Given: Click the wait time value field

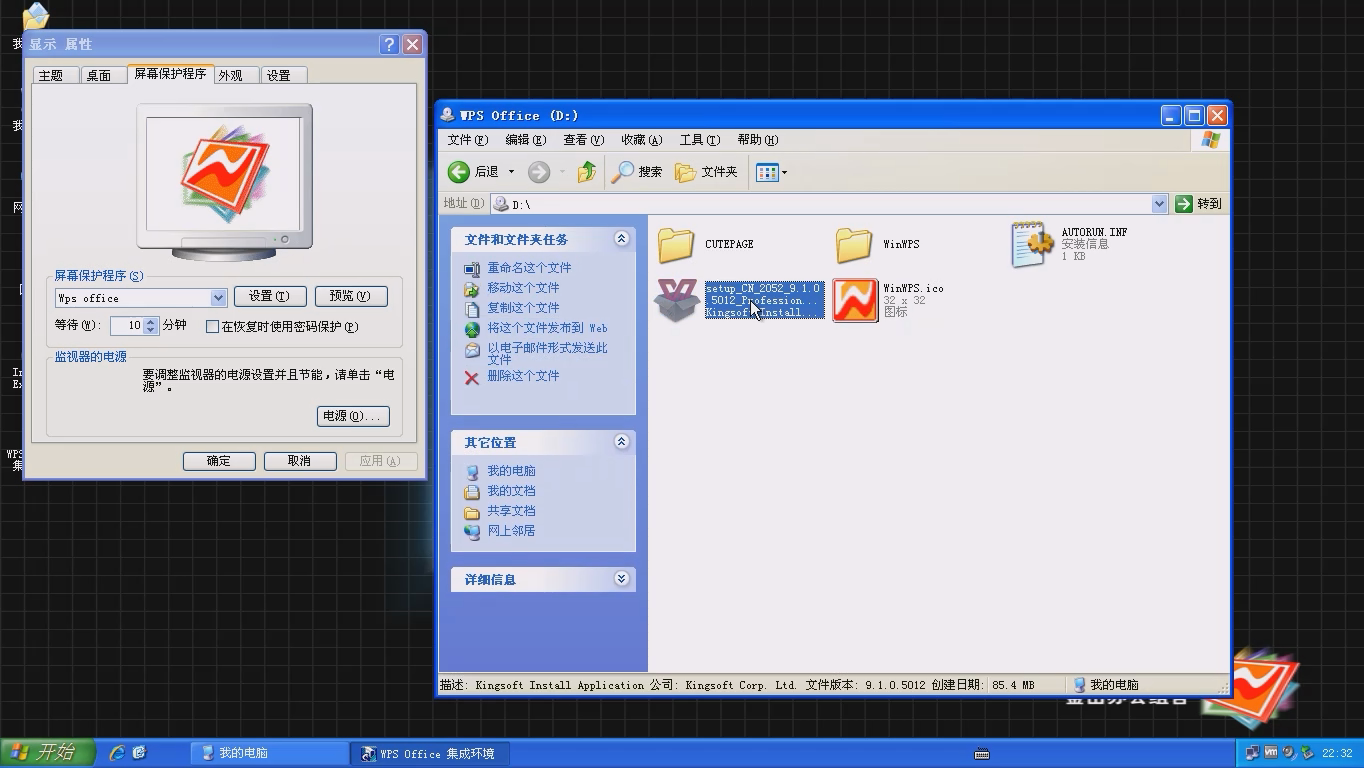Looking at the screenshot, I should click(x=128, y=326).
